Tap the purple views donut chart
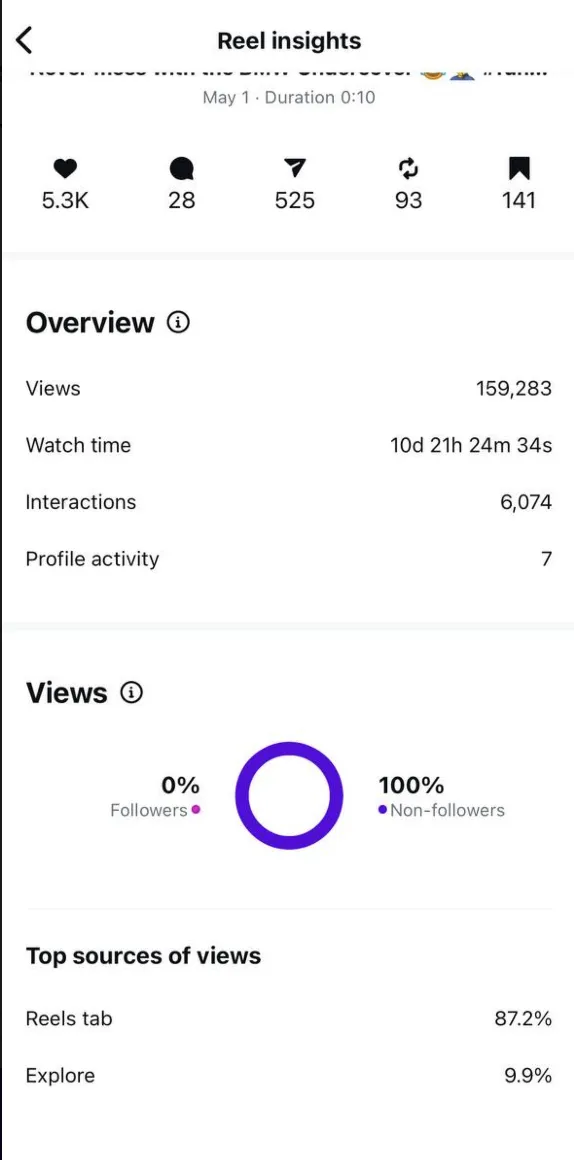Image resolution: width=574 pixels, height=1160 pixels. 288,795
